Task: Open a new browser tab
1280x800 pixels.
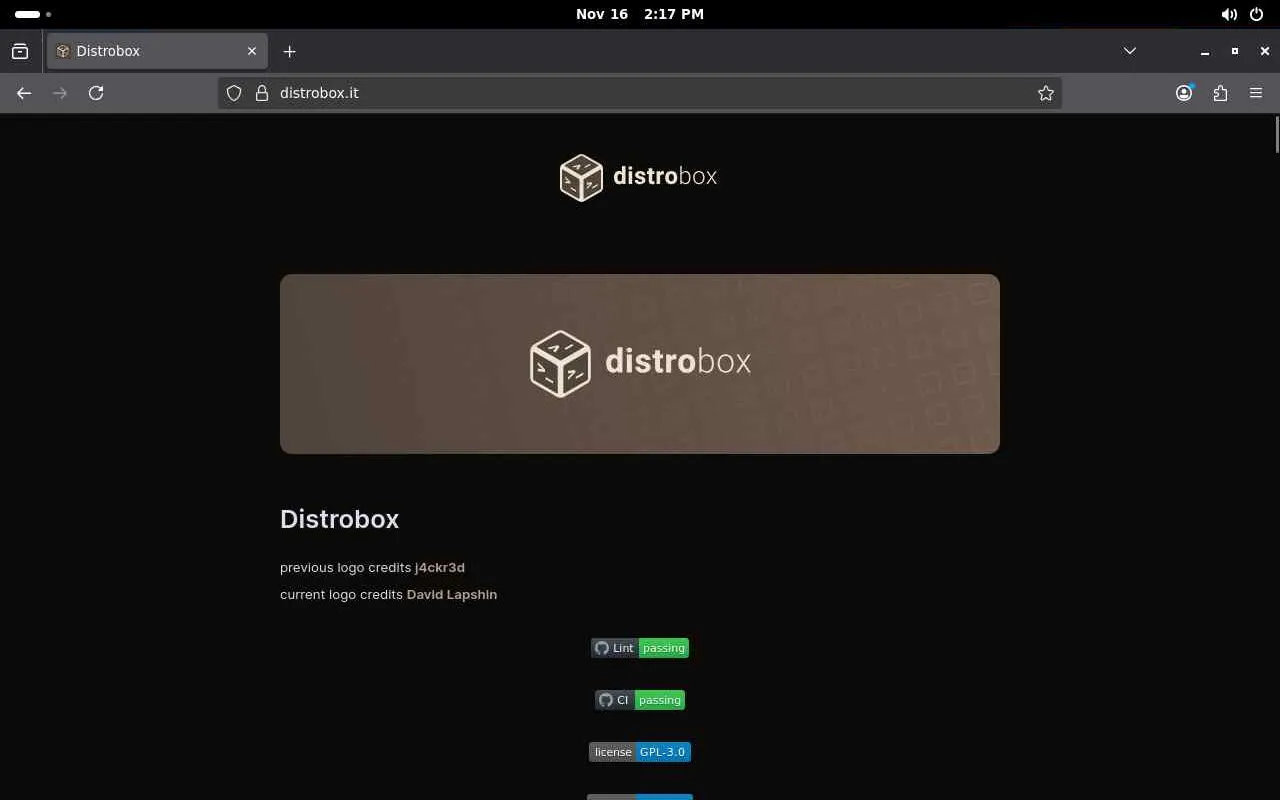Action: click(289, 51)
